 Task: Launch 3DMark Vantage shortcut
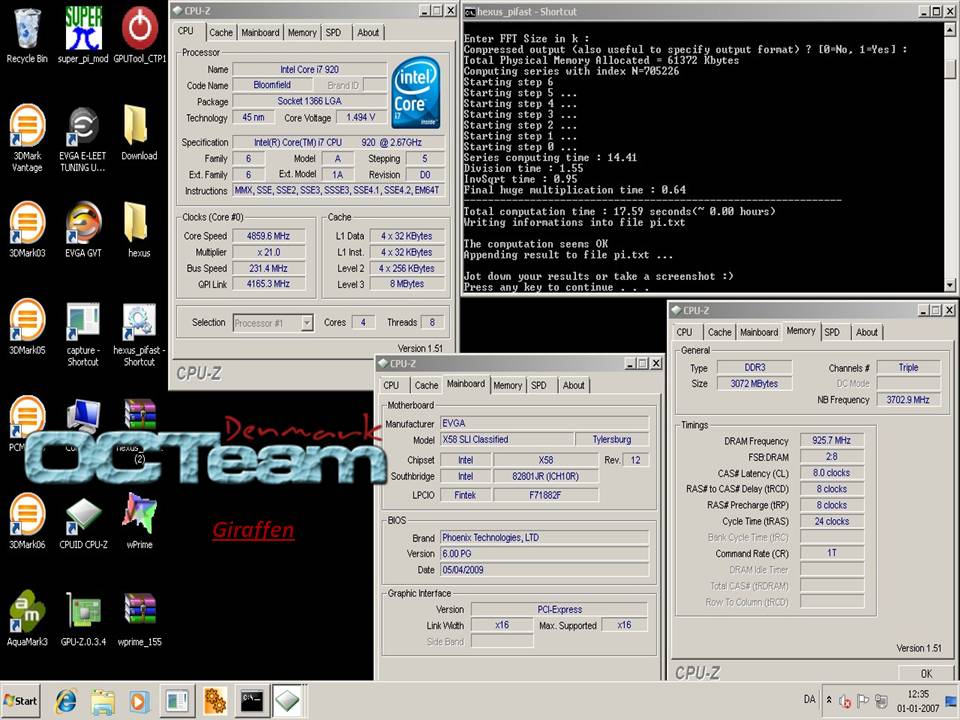[x=27, y=138]
